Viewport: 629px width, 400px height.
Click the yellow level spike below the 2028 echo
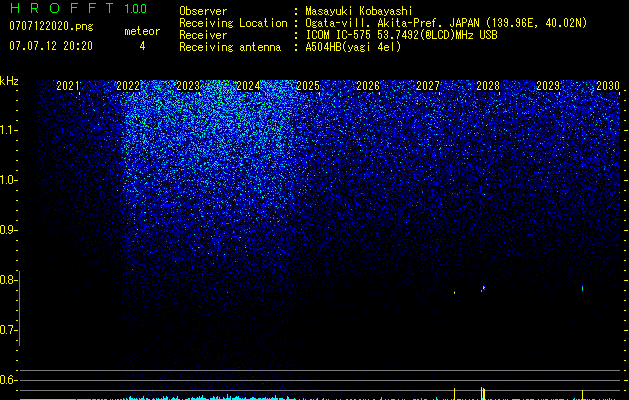483,393
